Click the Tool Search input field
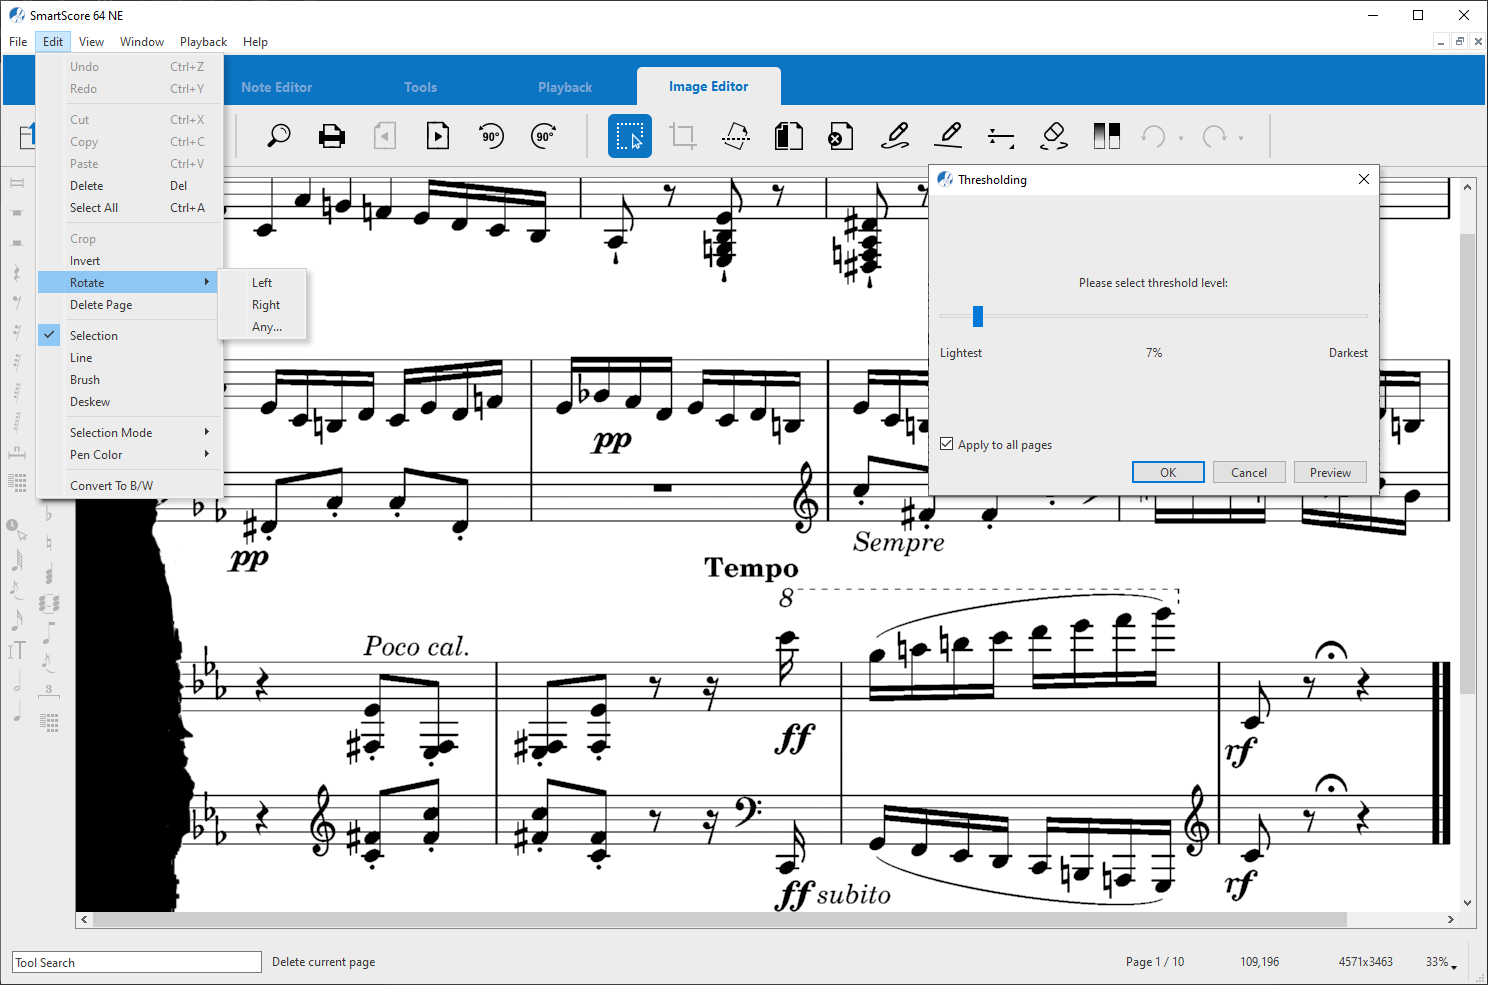Viewport: 1488px width, 985px height. 137,962
